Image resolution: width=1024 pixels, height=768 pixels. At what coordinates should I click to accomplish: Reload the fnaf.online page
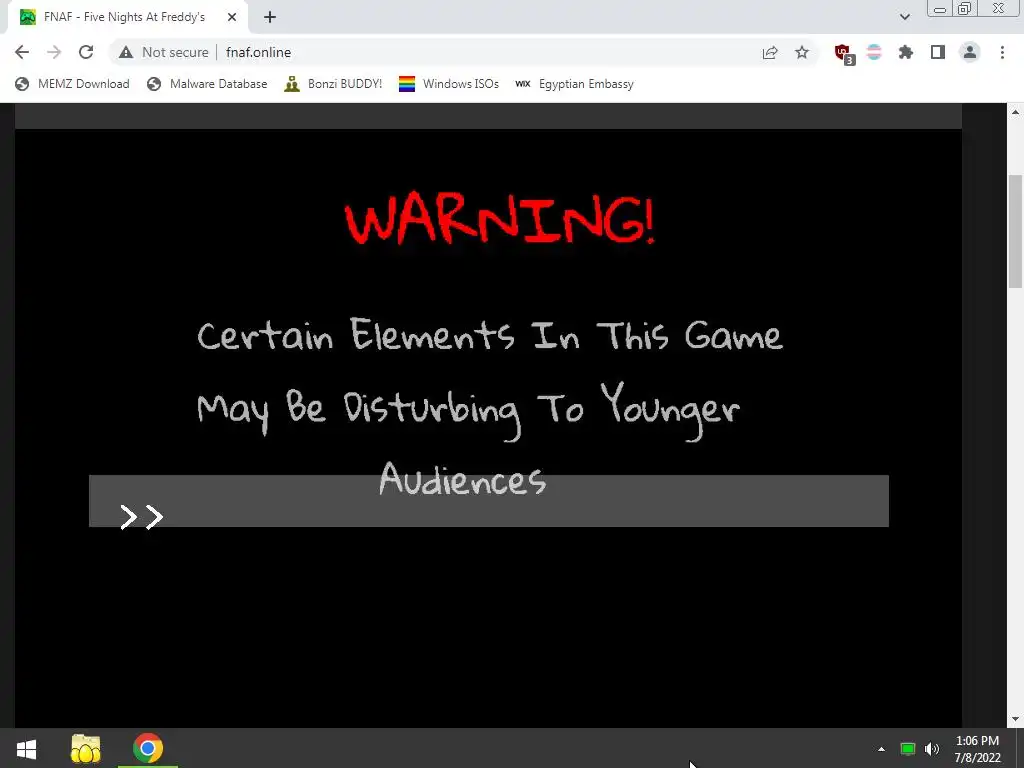[86, 52]
